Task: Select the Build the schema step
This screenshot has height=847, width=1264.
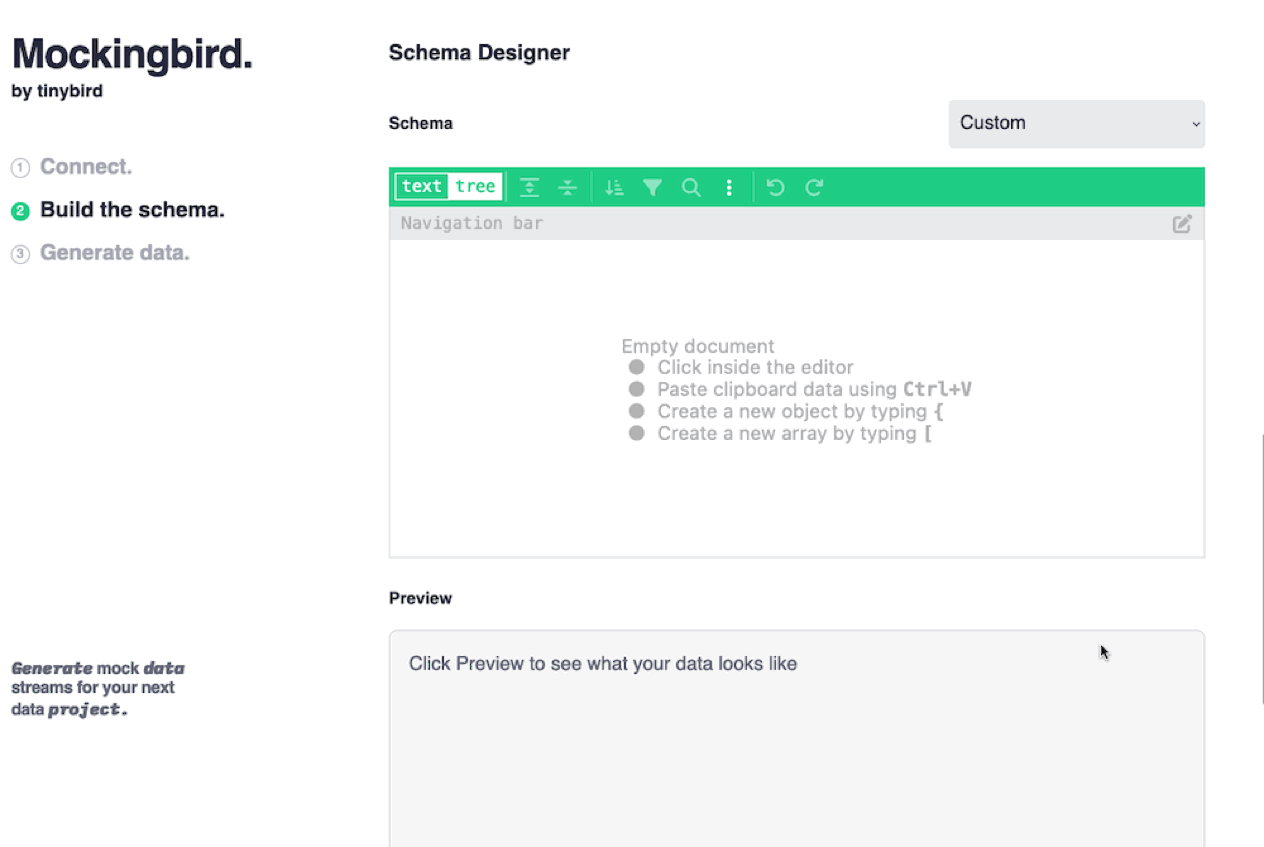Action: coord(132,210)
